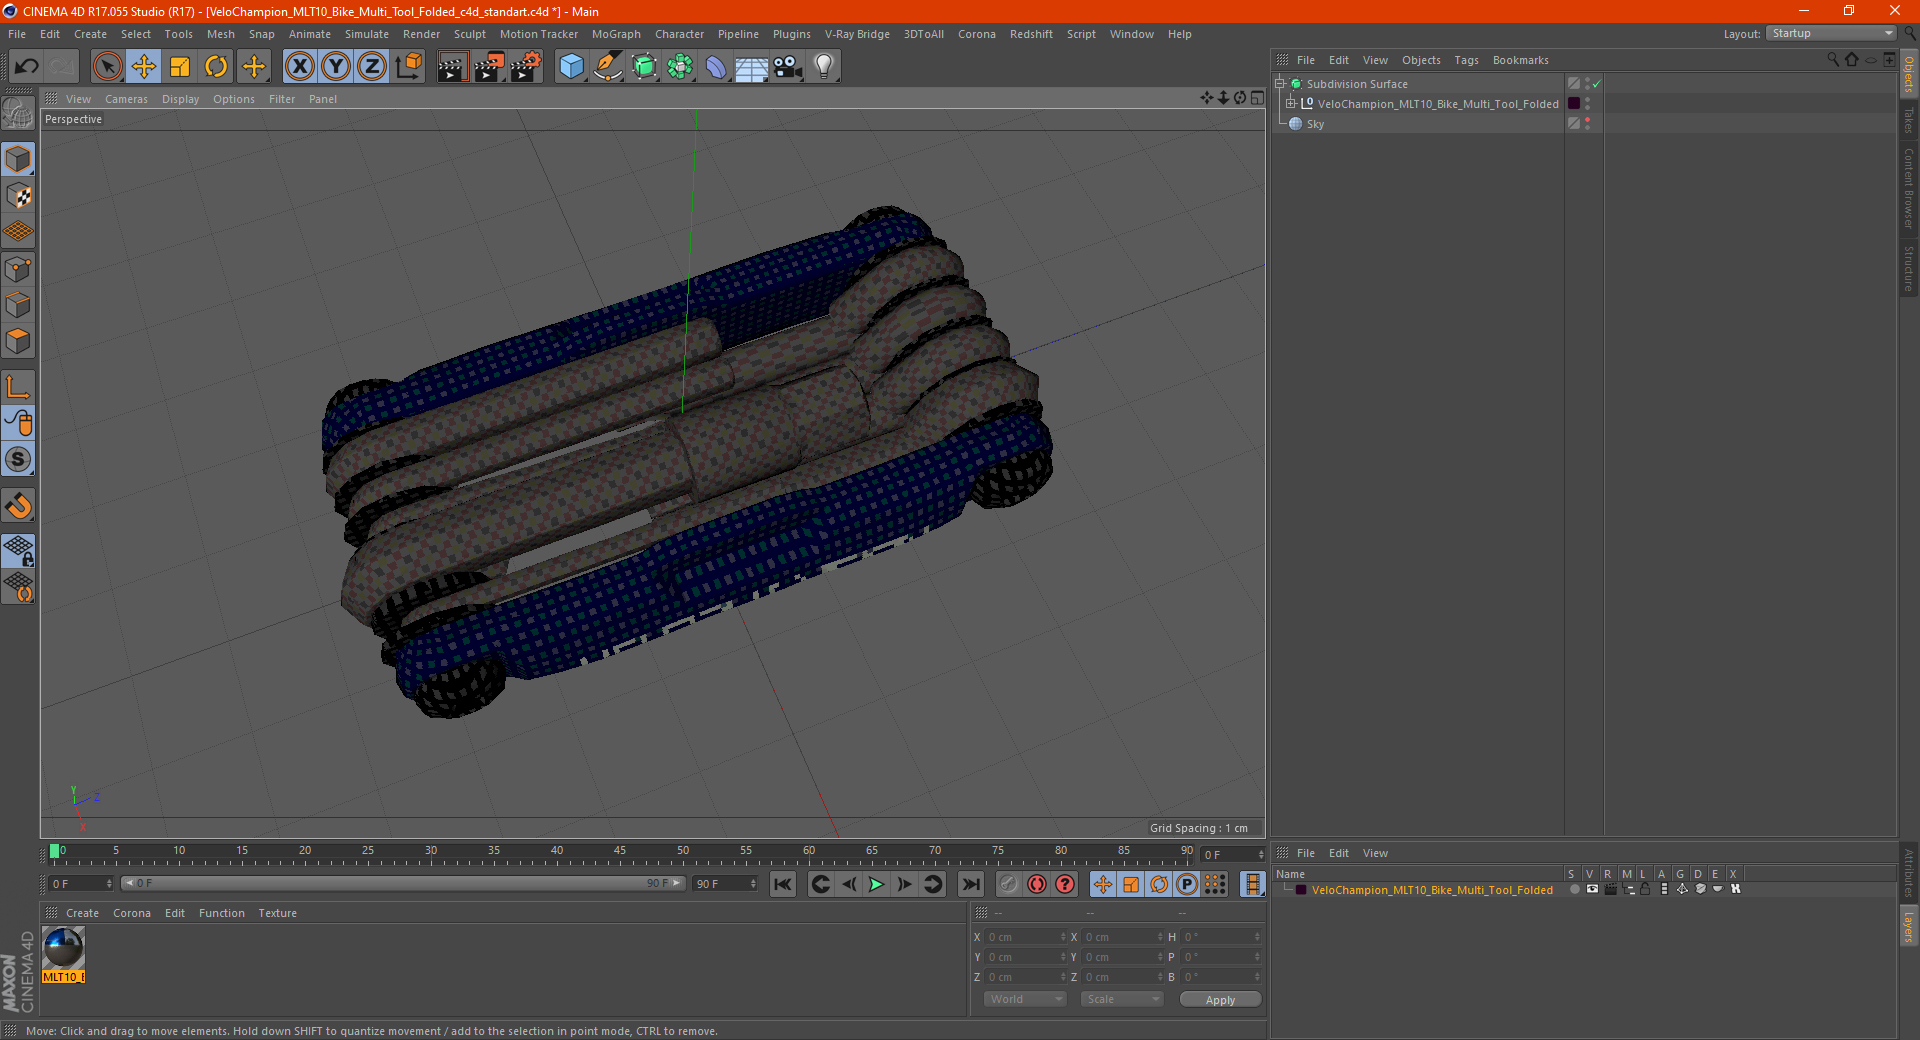Add a Camera object
This screenshot has width=1920, height=1040.
click(788, 67)
